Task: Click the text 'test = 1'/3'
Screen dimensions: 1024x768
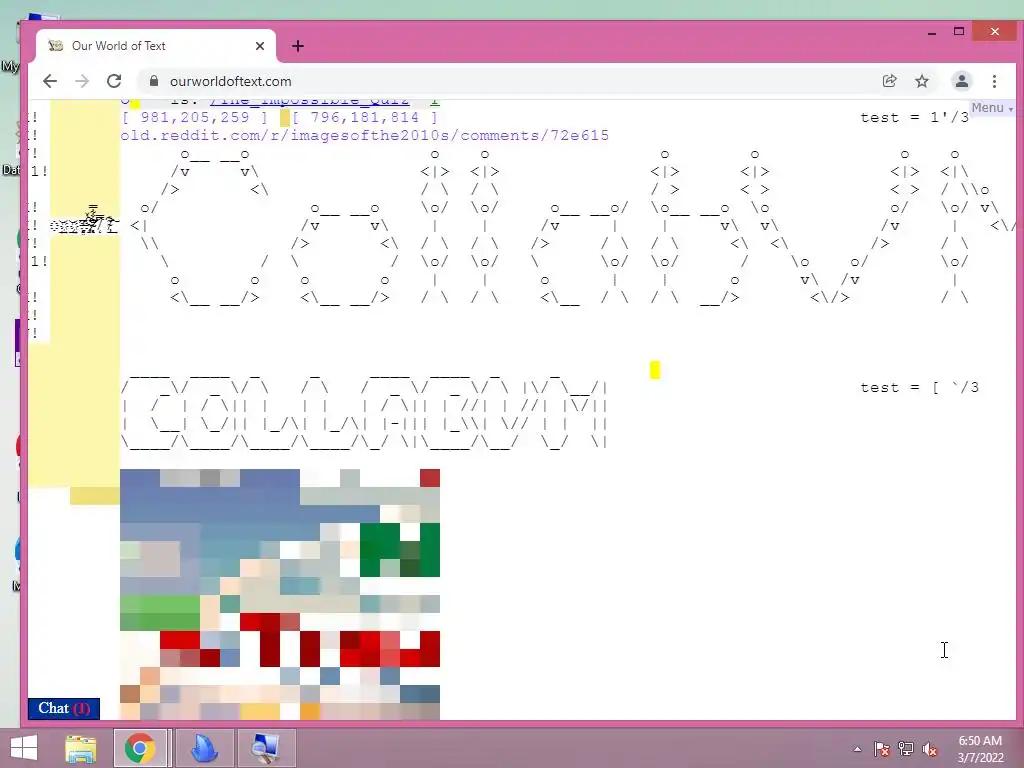Action: coord(914,118)
